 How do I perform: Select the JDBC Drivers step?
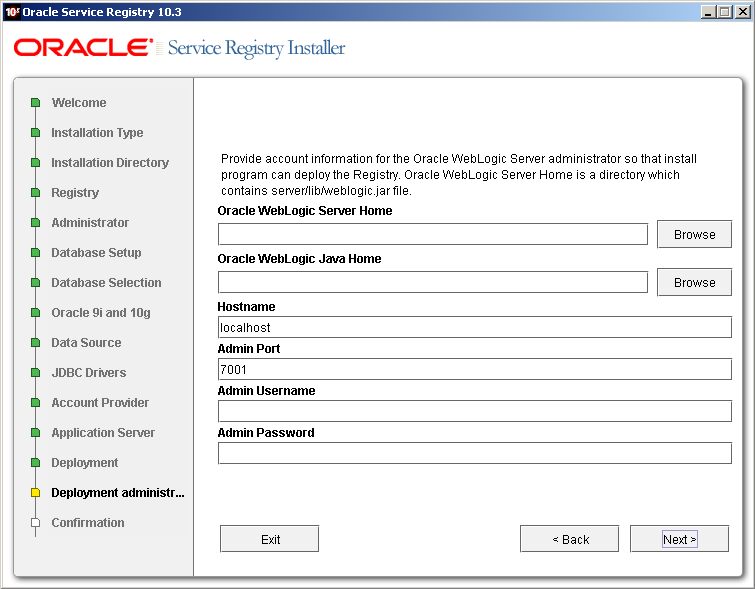[89, 373]
